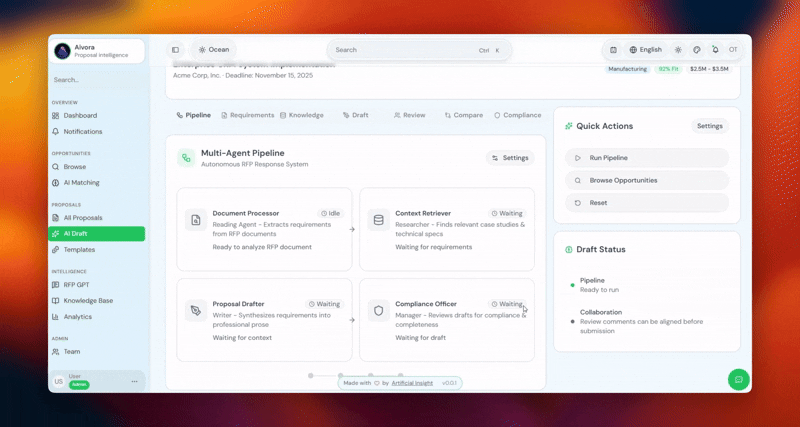
Task: Open the color palette icon
Action: [x=696, y=50]
